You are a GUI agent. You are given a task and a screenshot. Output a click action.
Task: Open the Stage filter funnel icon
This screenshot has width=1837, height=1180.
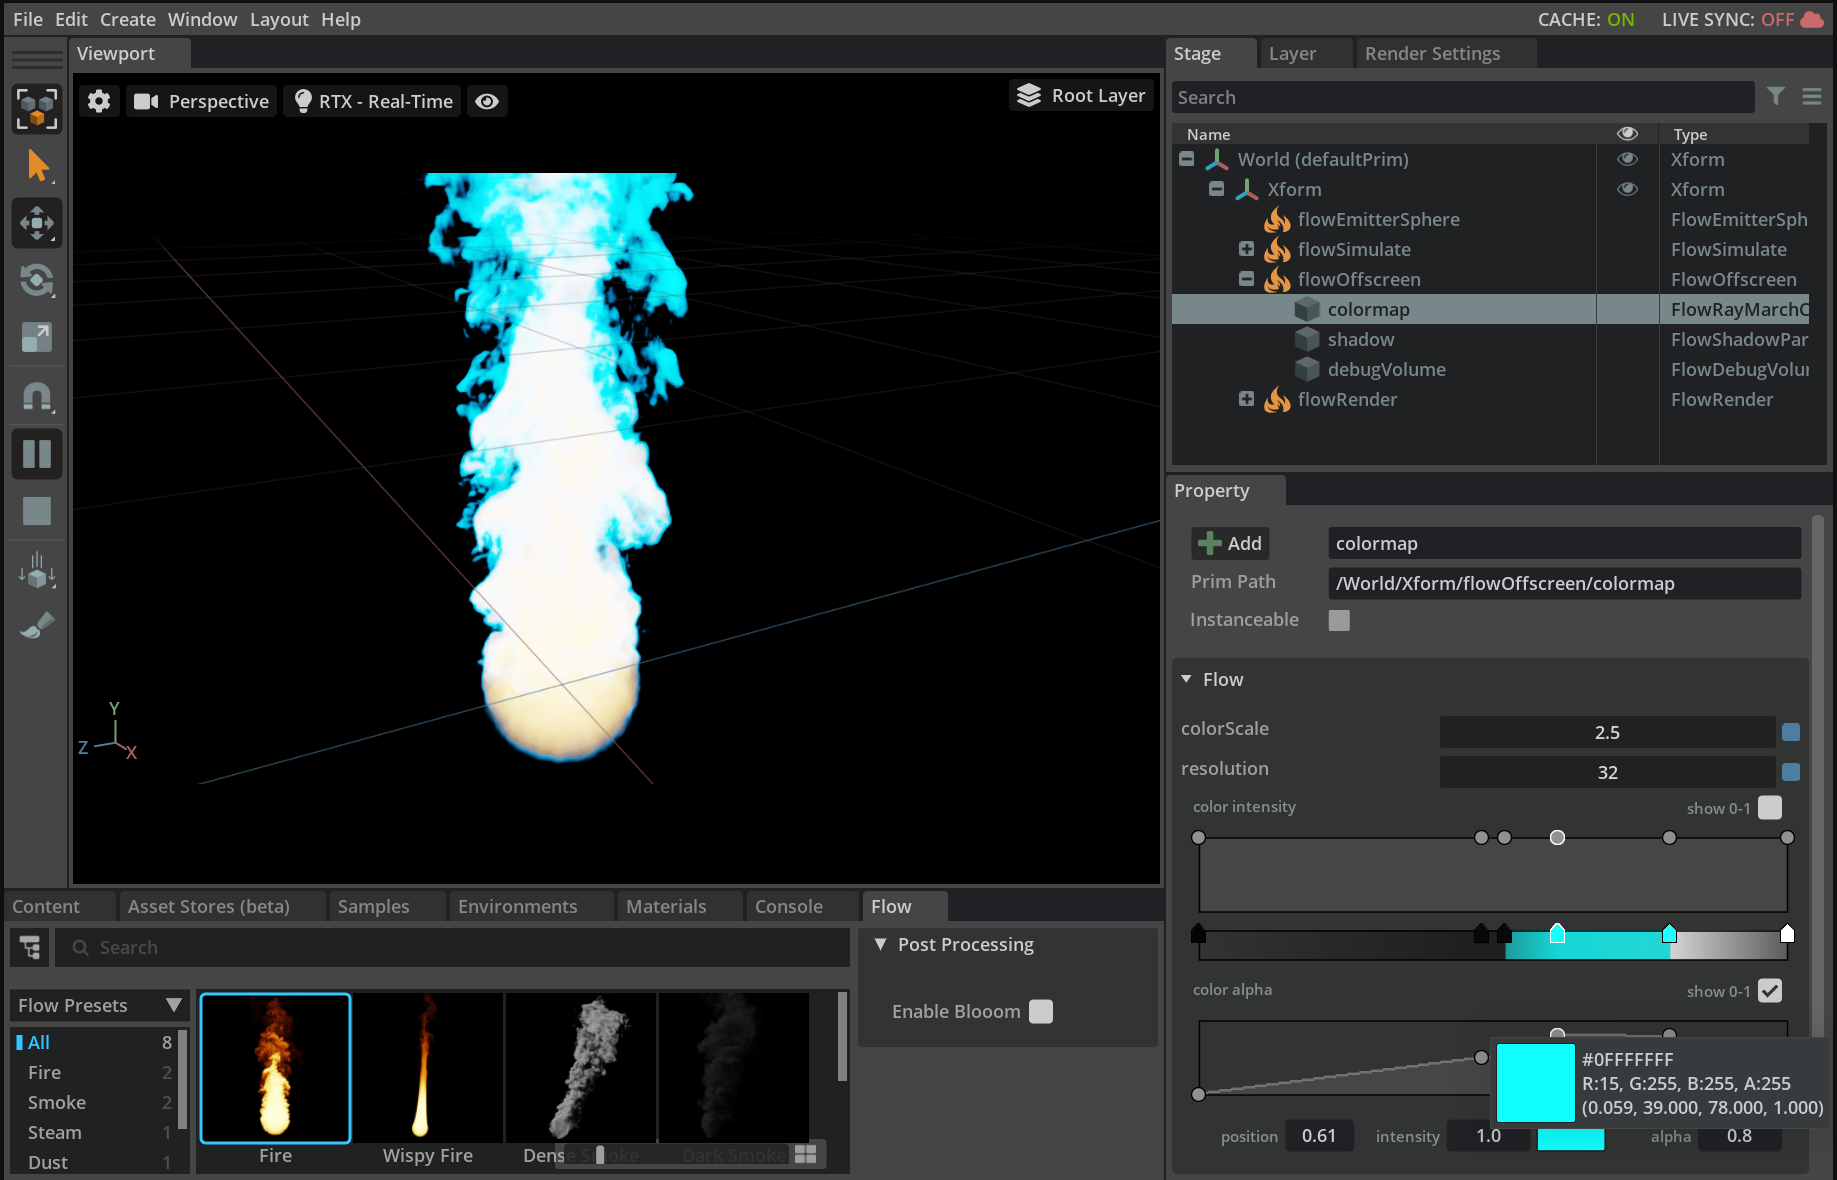pyautogui.click(x=1776, y=96)
